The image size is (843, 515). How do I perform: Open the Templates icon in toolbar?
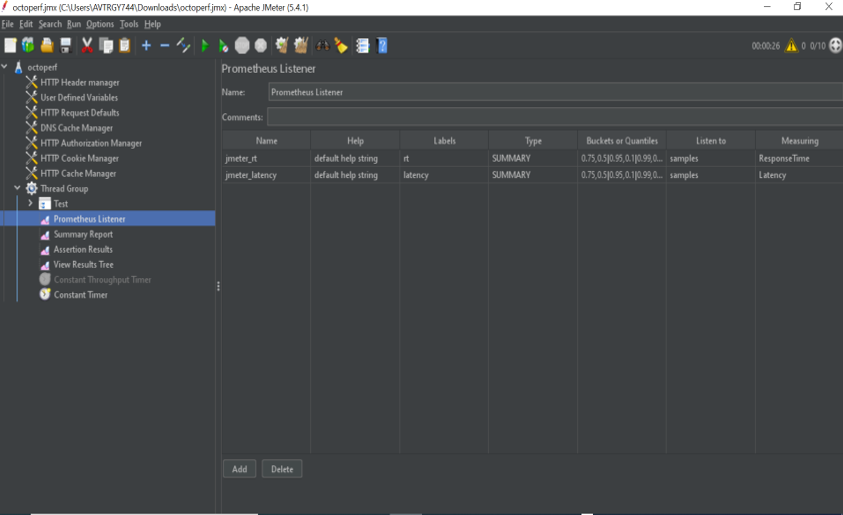tap(28, 46)
